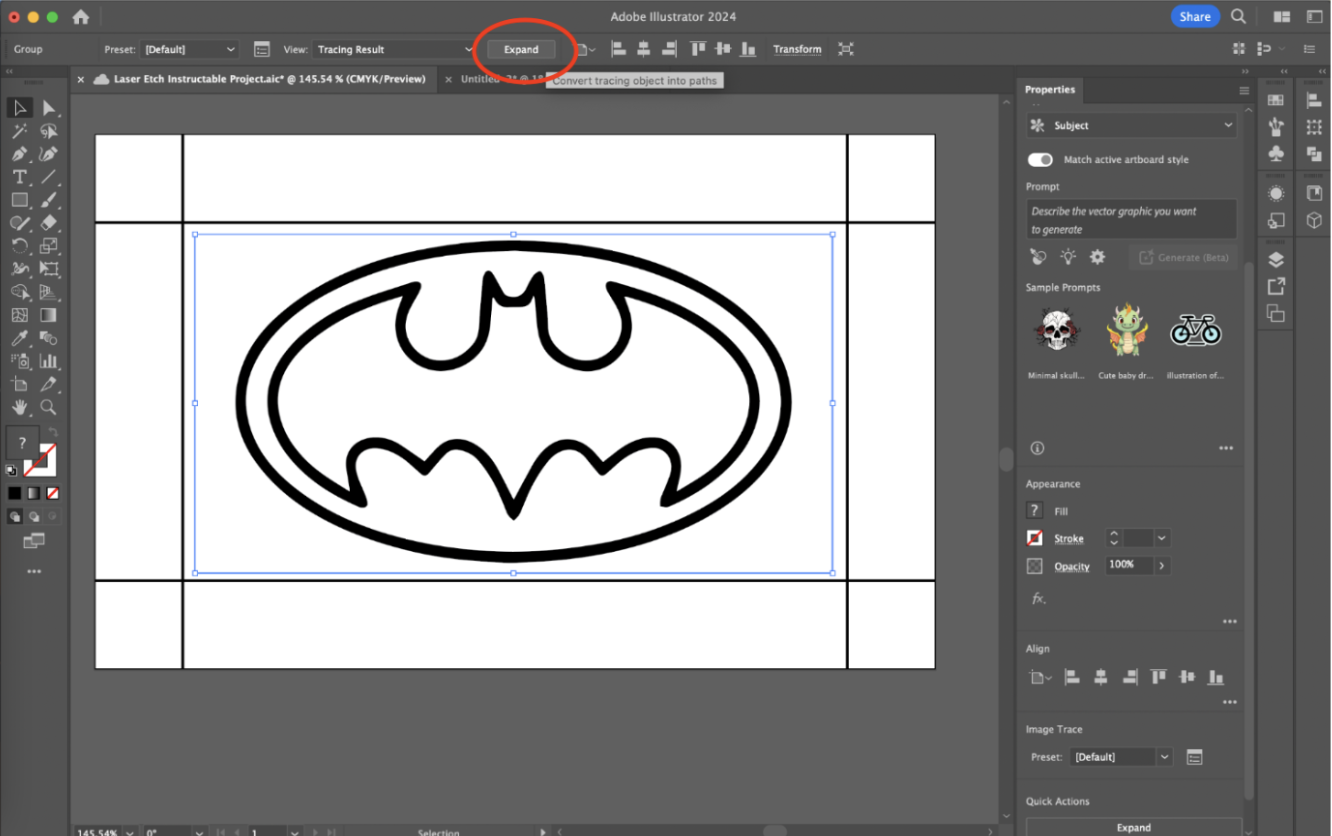
Task: Click the black Color mode swatch
Action: tap(15, 493)
